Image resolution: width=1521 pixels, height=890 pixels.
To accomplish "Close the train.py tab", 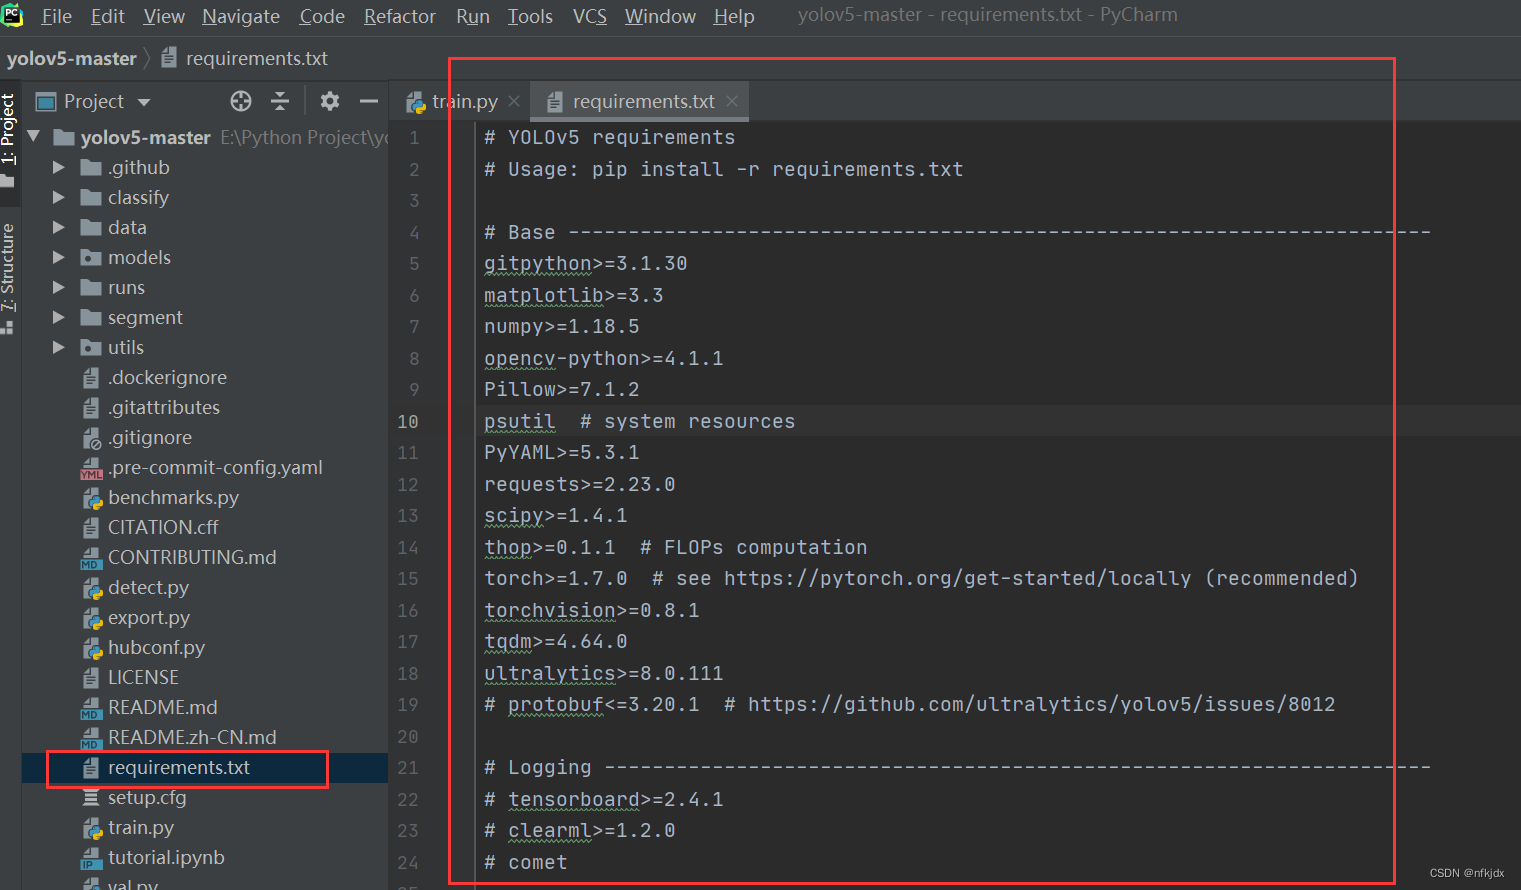I will [514, 101].
